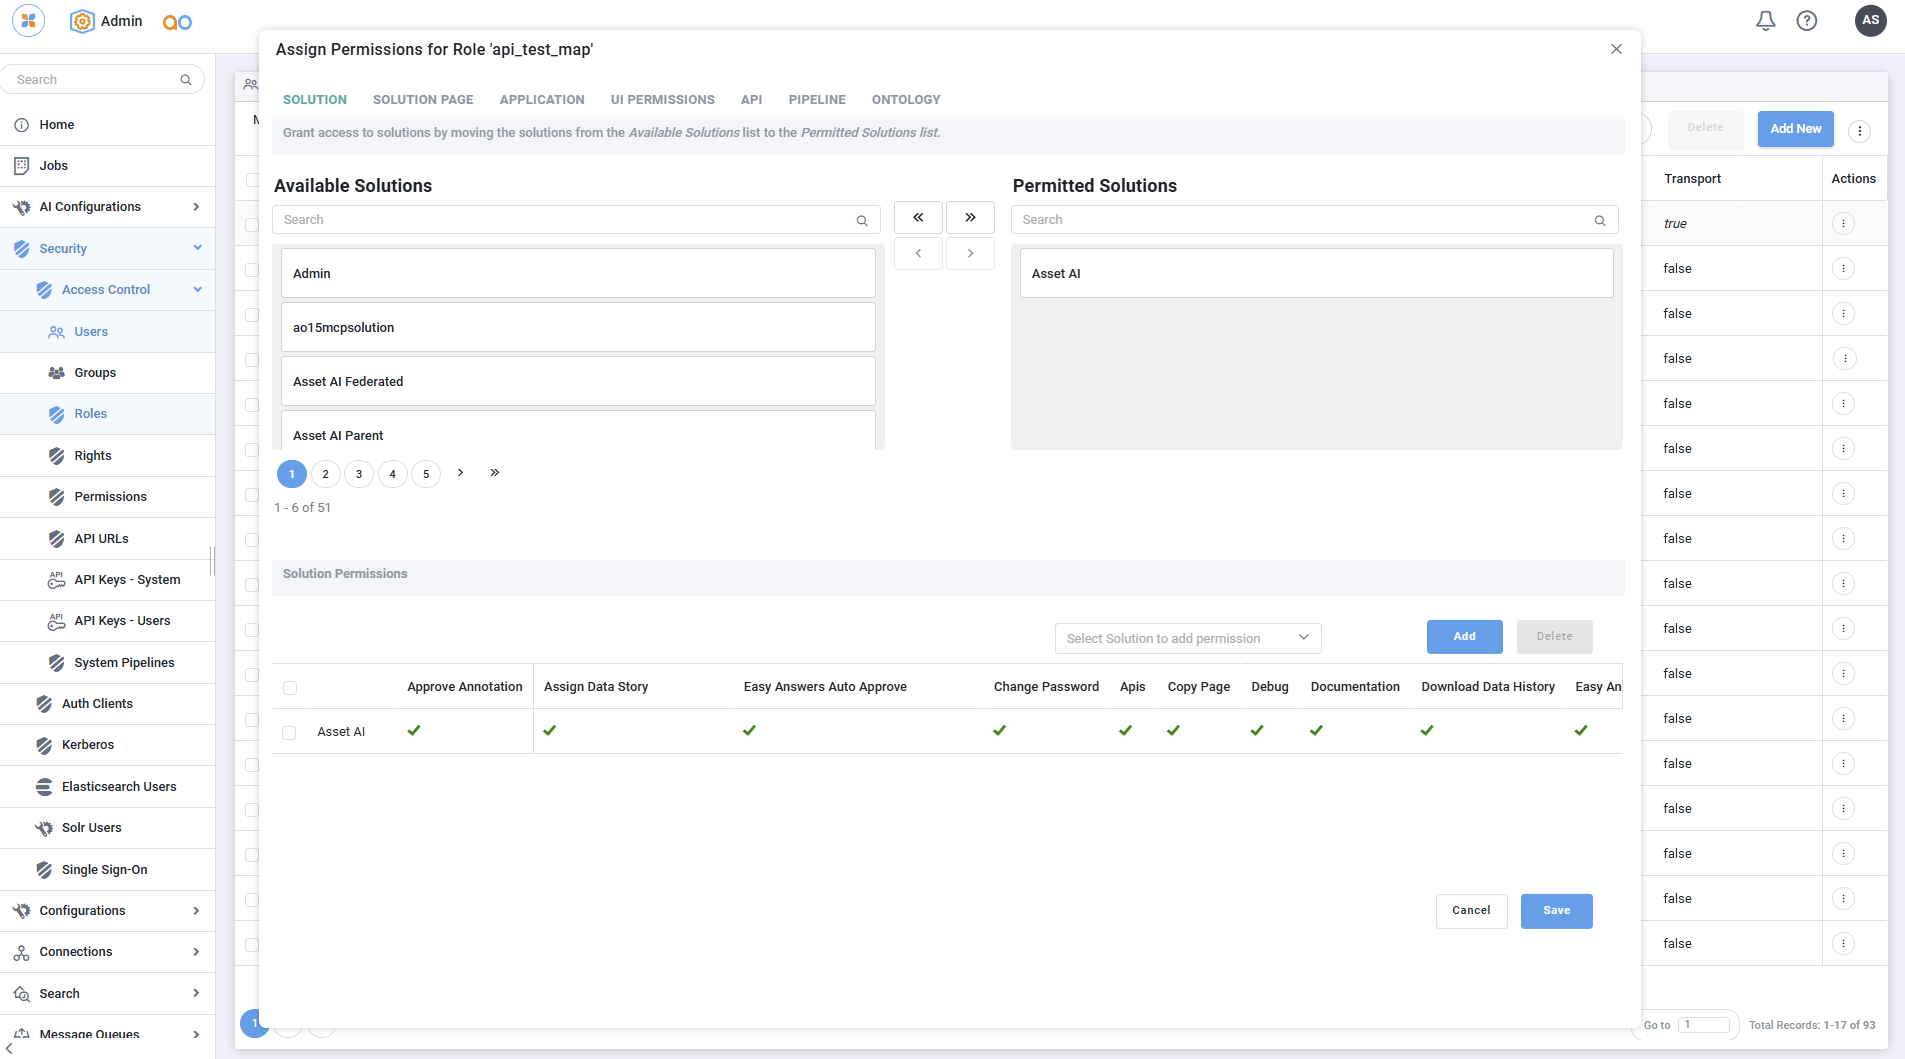Toggle the Approve Annotation check for Asset AI
1905x1059 pixels.
pyautogui.click(x=414, y=731)
